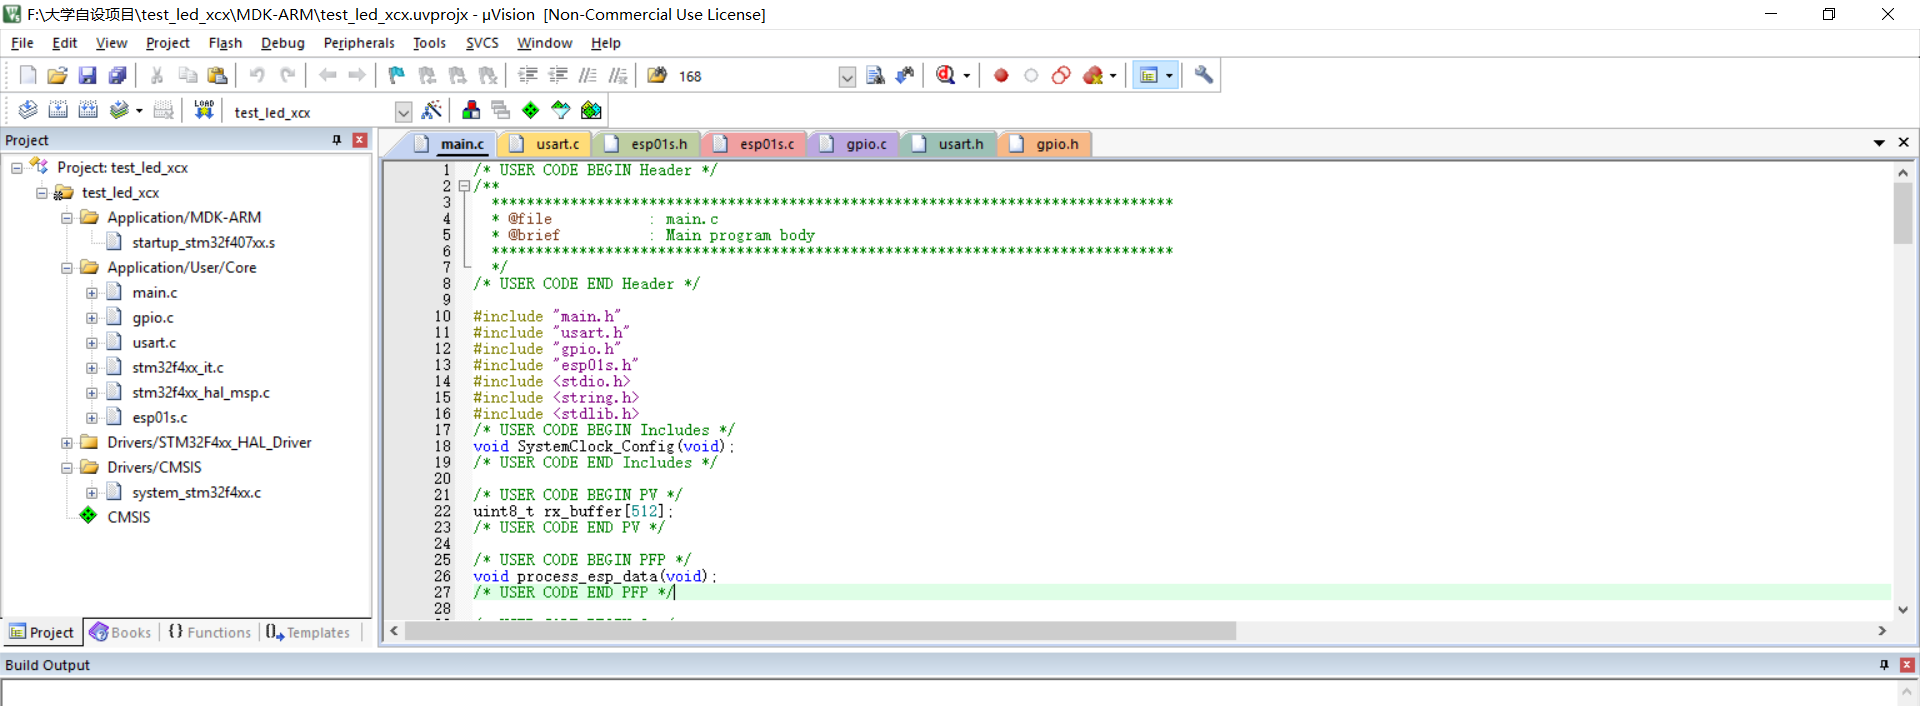Close the Project panel
The height and width of the screenshot is (706, 1920).
(x=360, y=140)
